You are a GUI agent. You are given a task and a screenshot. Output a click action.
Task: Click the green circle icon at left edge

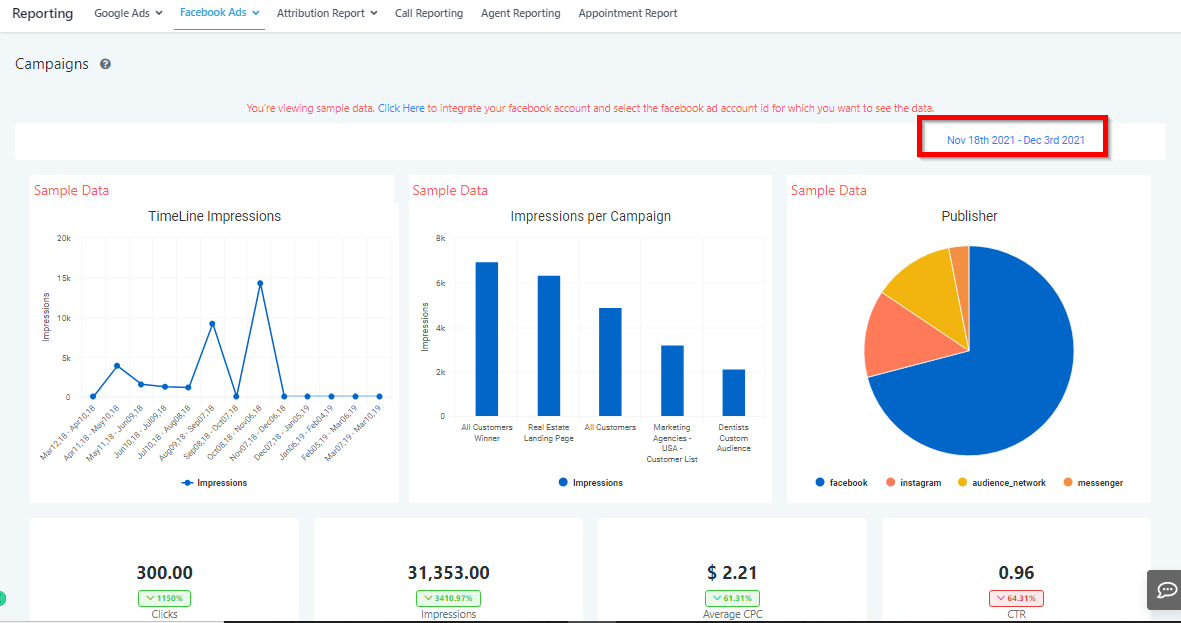click(2, 599)
